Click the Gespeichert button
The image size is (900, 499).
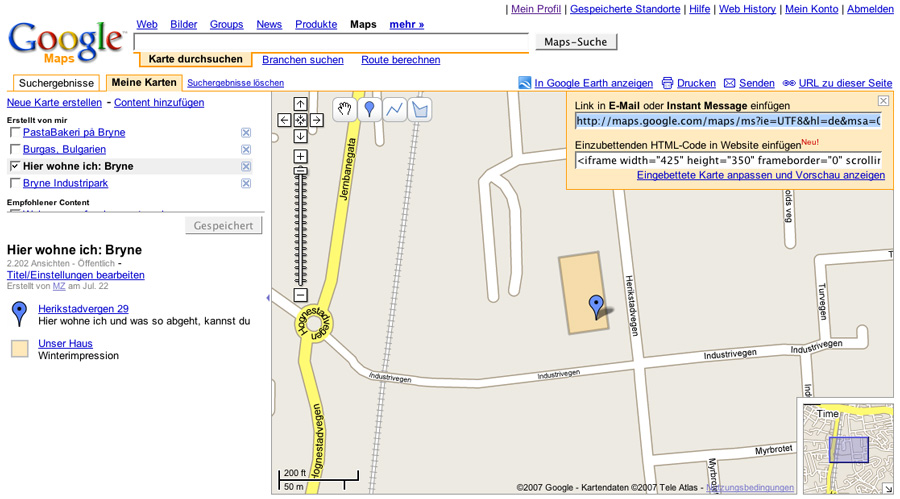tap(223, 226)
